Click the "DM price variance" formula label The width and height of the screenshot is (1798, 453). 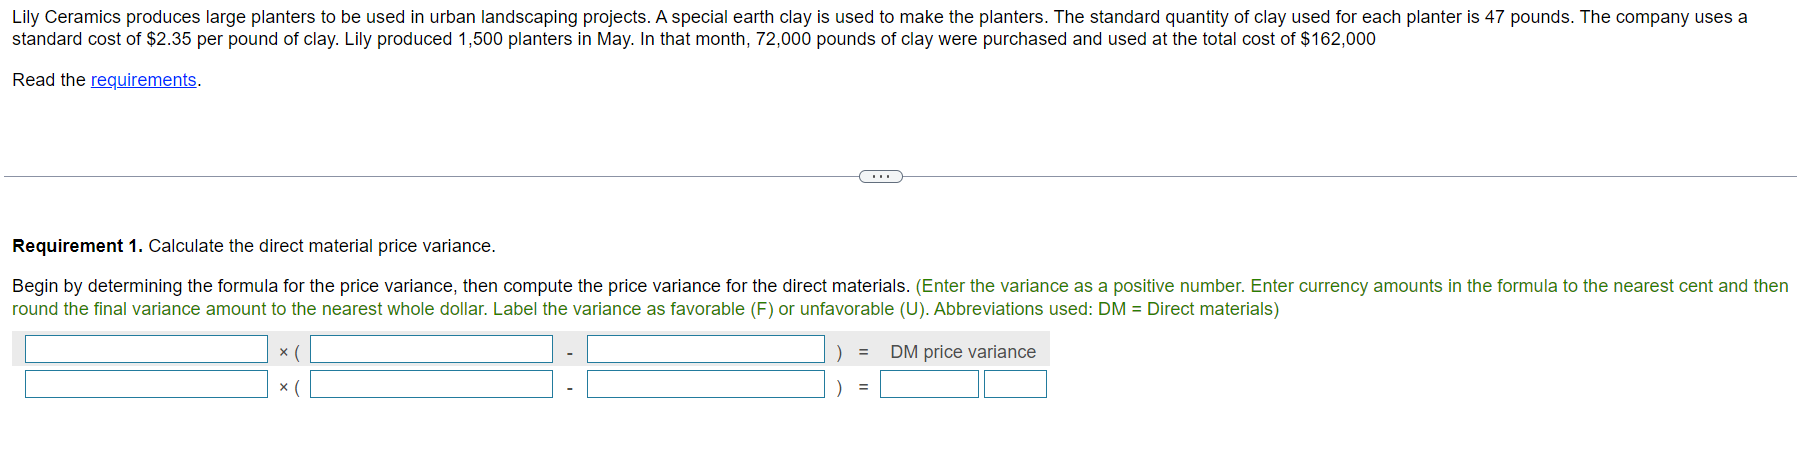pos(963,352)
